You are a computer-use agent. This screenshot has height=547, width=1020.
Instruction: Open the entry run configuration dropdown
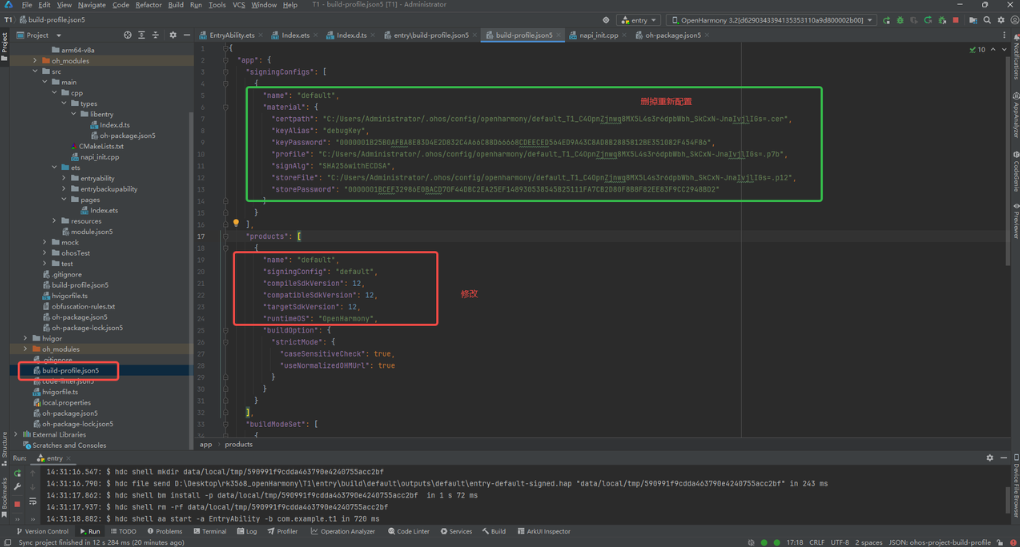638,20
